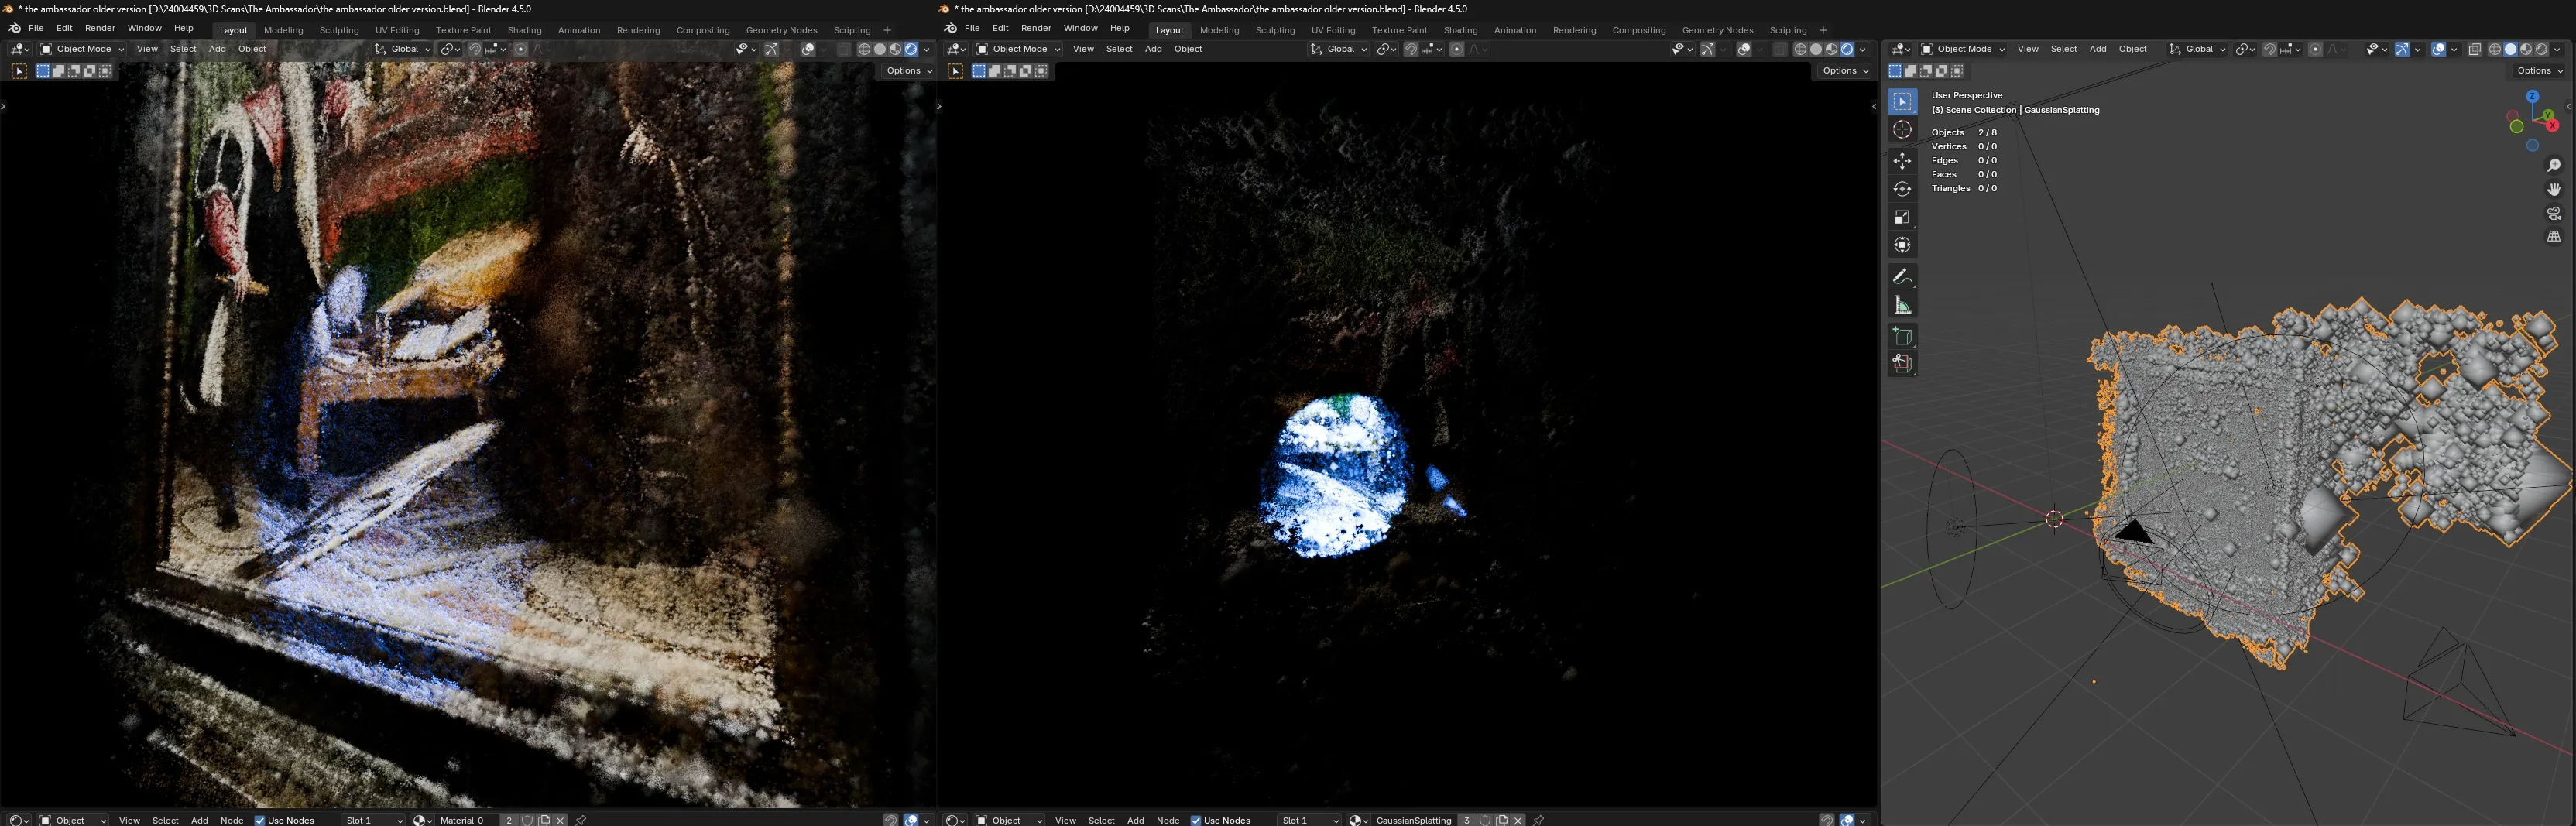Unlink the GaussianSplatting material with the X button
Screen dimensions: 2576x826
(1517, 820)
